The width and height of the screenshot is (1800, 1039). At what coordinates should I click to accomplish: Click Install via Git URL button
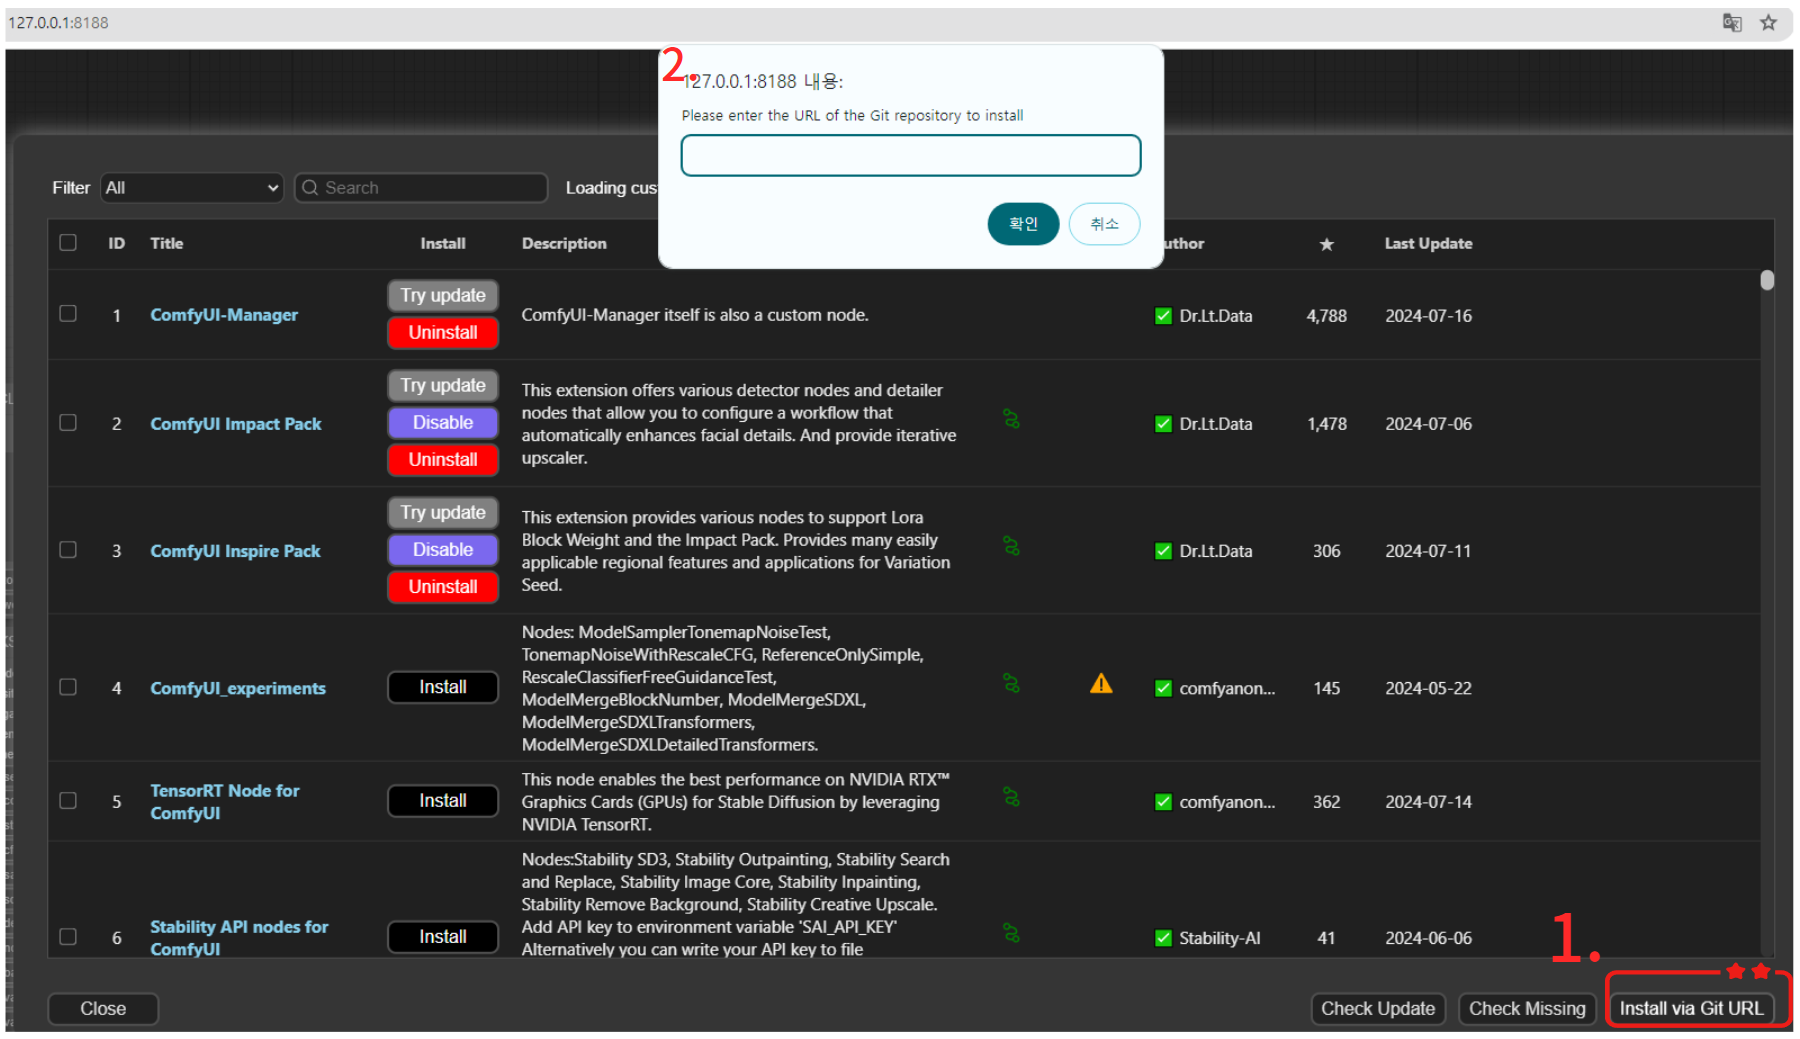click(x=1691, y=1008)
